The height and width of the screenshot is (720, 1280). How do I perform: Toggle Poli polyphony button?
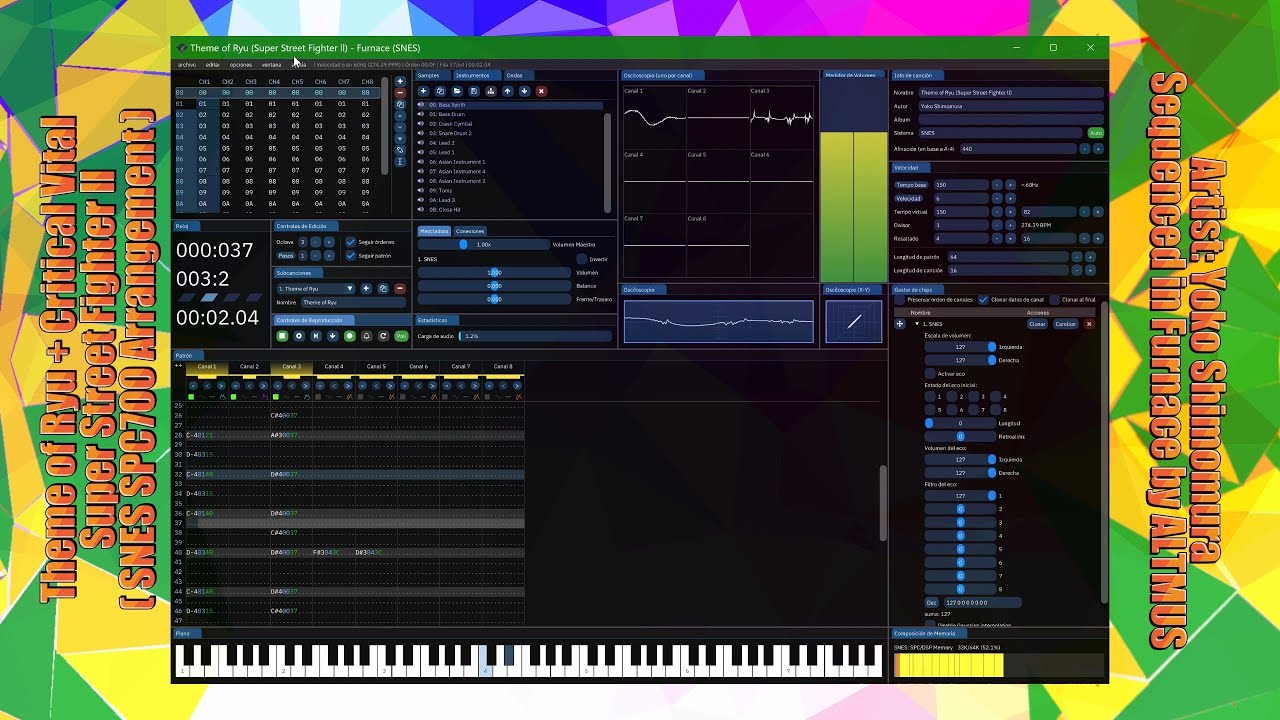tap(401, 336)
